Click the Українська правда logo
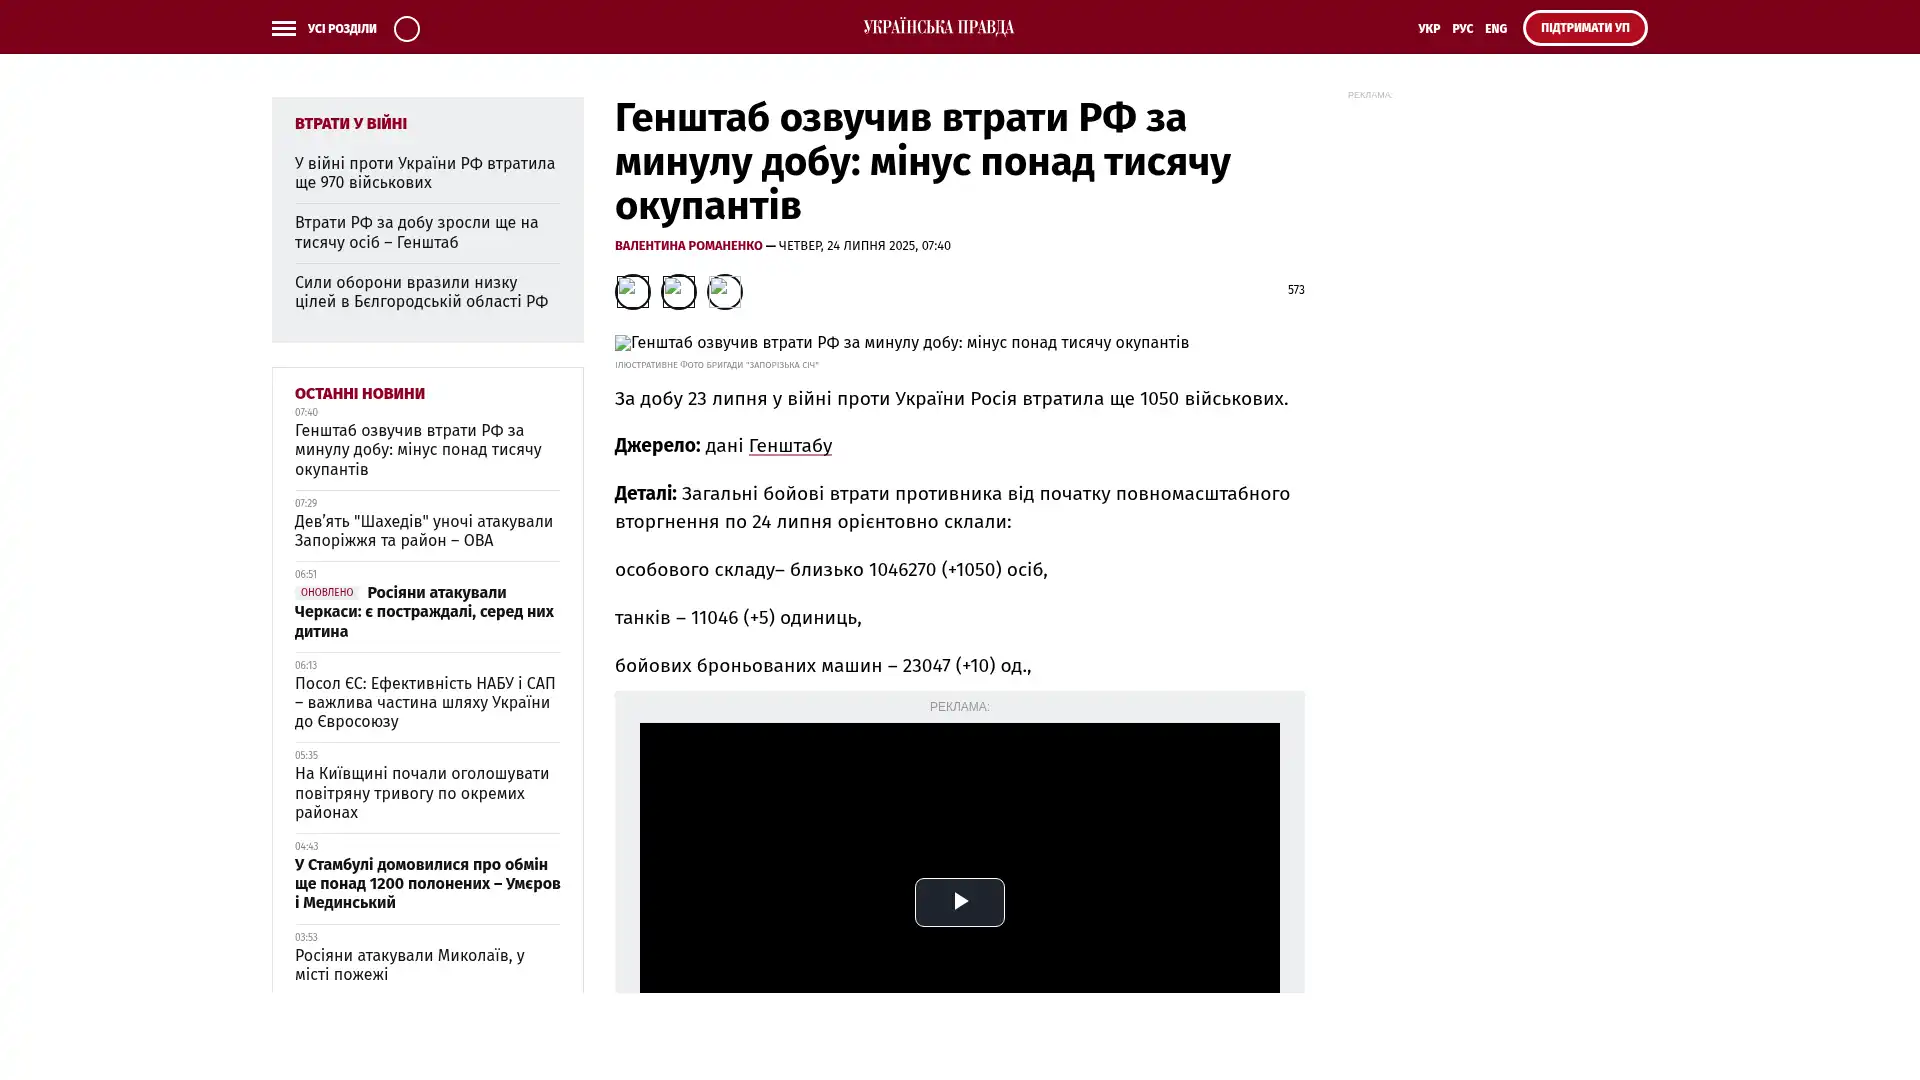Viewport: 1920px width, 1080px height. pos(938,27)
